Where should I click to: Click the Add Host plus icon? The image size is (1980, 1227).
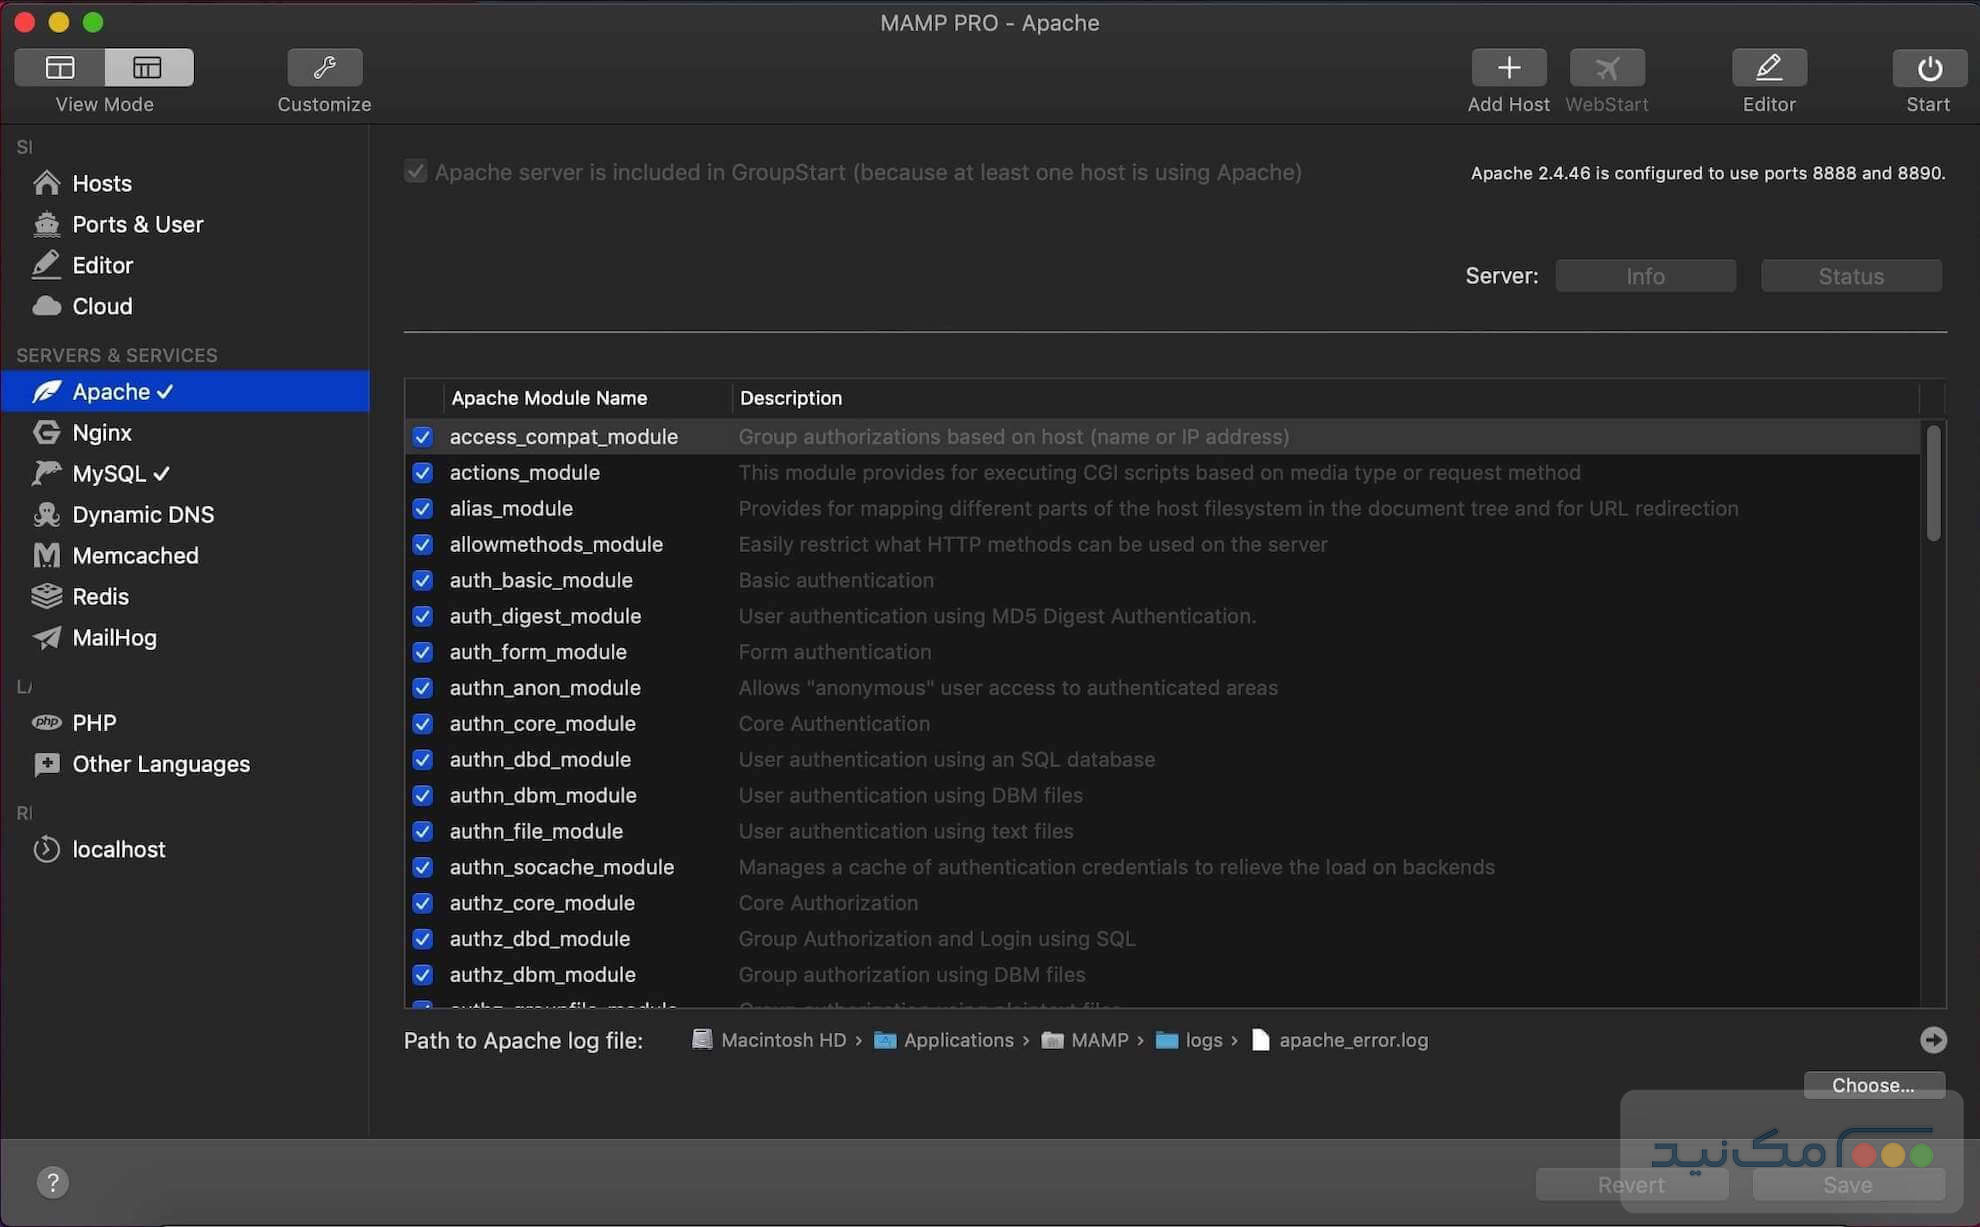(x=1508, y=68)
